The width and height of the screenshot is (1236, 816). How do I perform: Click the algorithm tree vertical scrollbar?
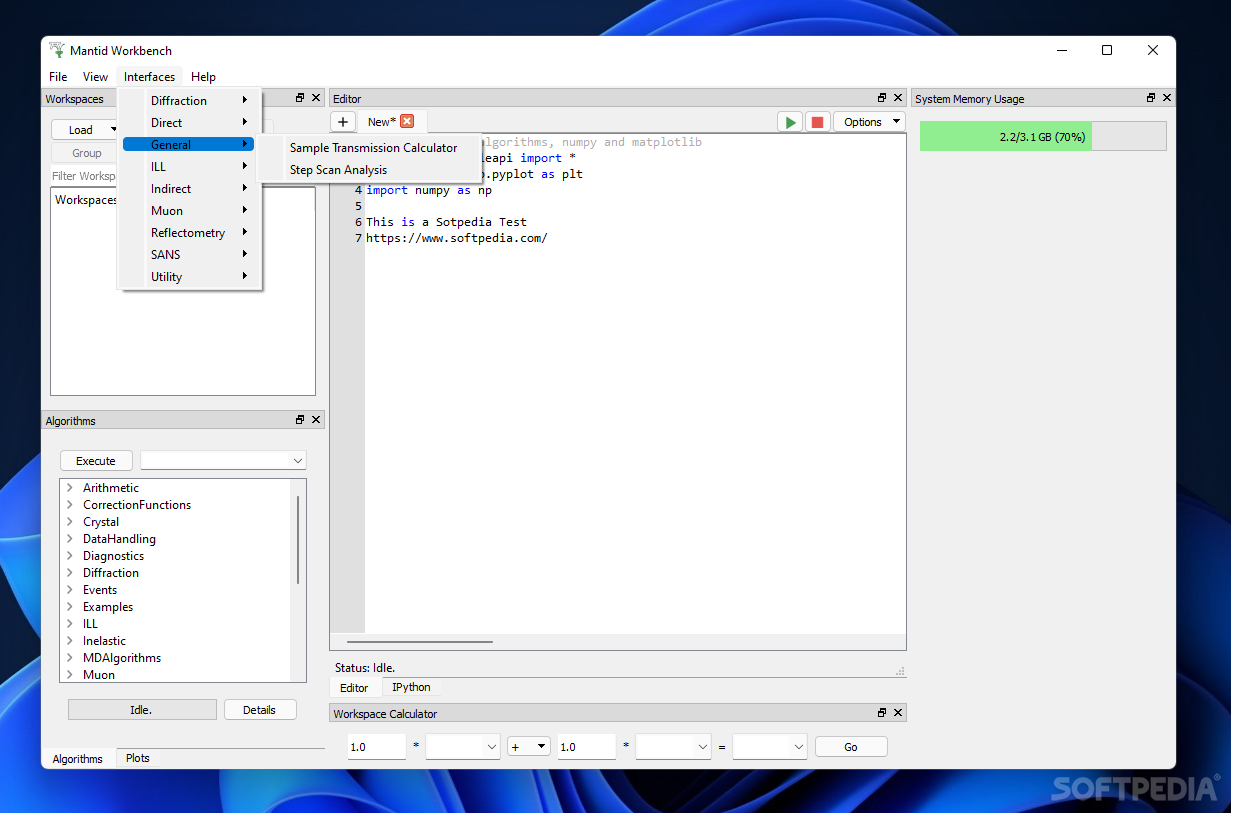pos(298,540)
